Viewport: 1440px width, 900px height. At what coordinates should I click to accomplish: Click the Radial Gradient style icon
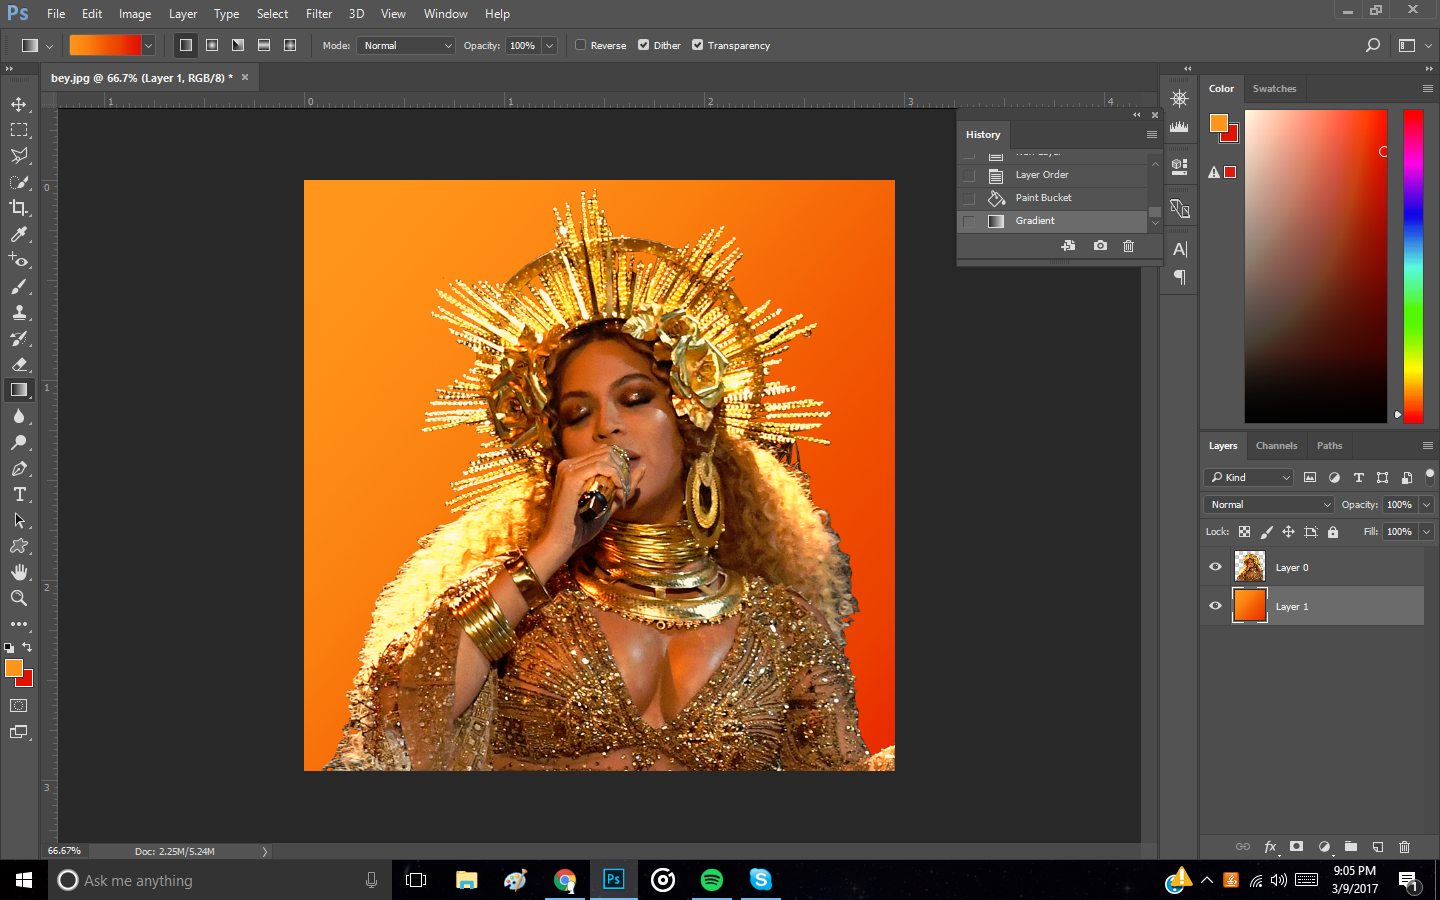pyautogui.click(x=212, y=45)
